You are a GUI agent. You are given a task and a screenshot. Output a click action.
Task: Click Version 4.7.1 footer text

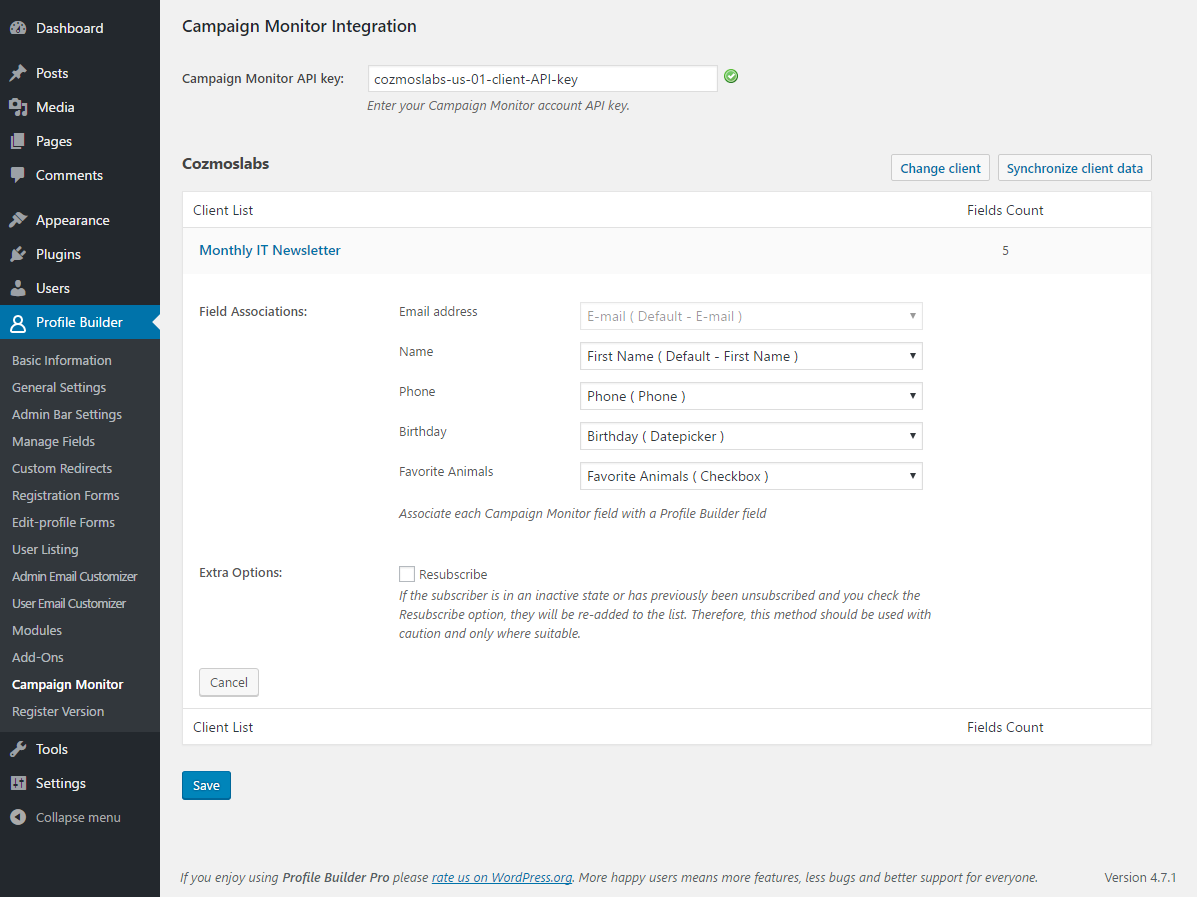click(x=1141, y=877)
